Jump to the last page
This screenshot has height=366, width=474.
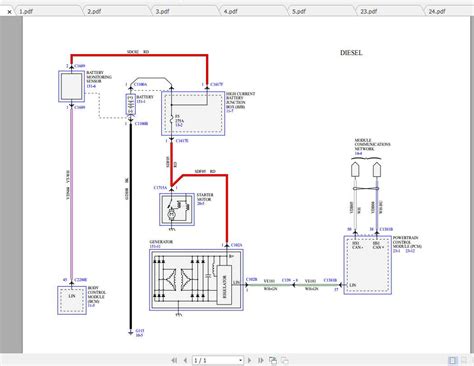261,360
